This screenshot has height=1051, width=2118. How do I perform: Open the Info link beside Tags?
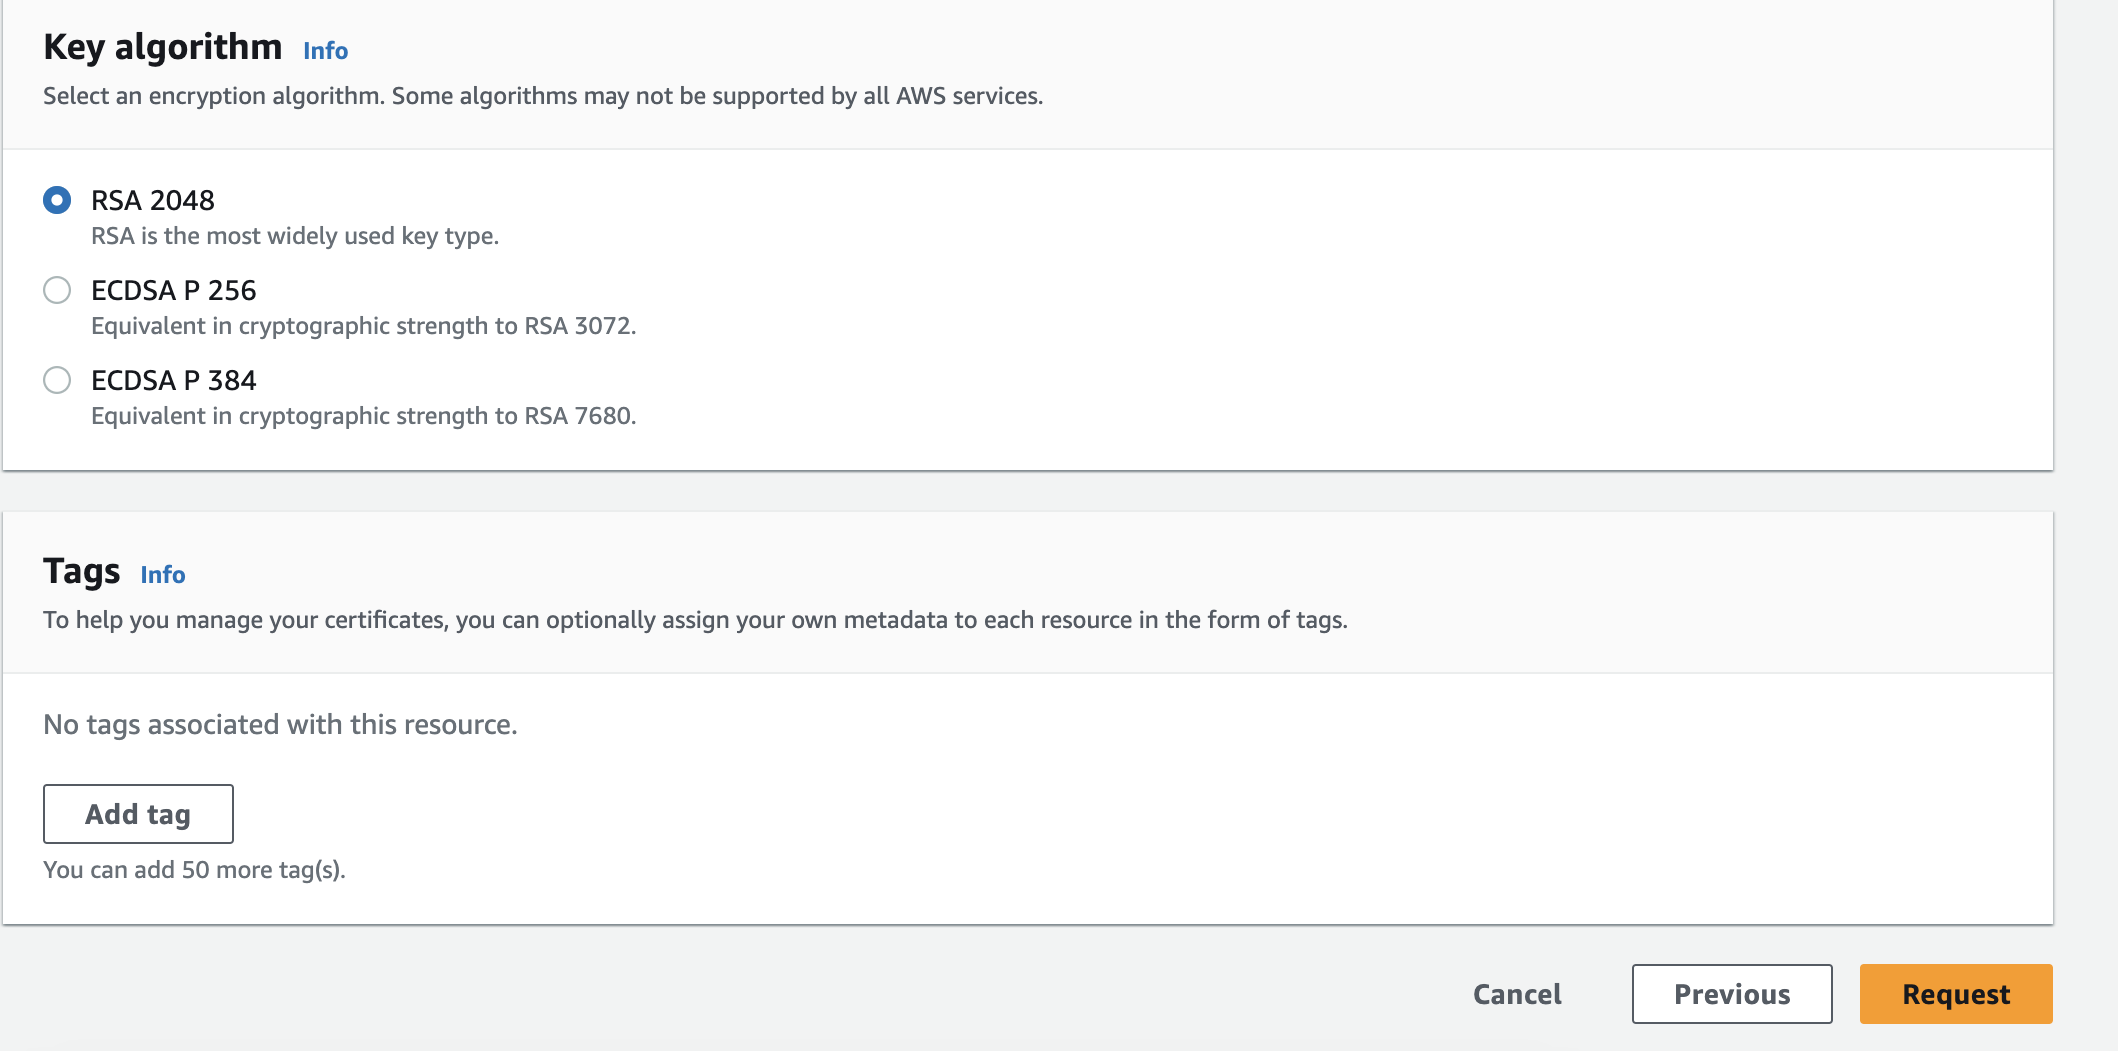(162, 575)
